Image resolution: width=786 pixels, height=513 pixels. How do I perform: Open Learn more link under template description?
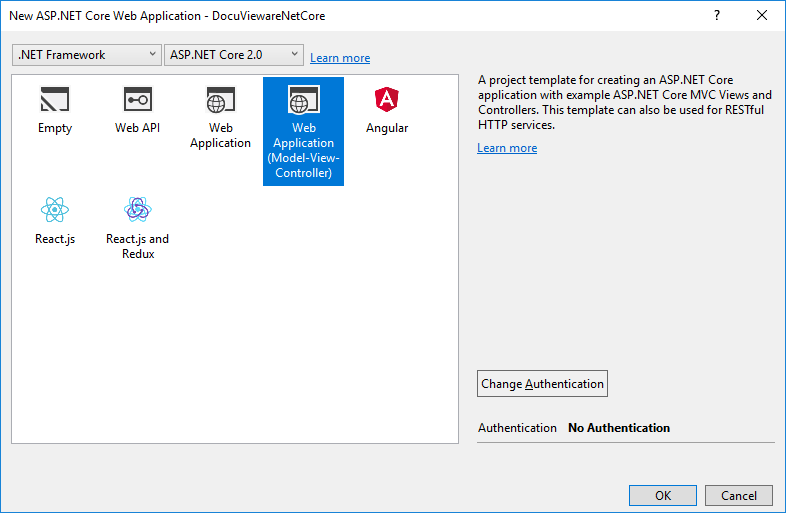[507, 148]
